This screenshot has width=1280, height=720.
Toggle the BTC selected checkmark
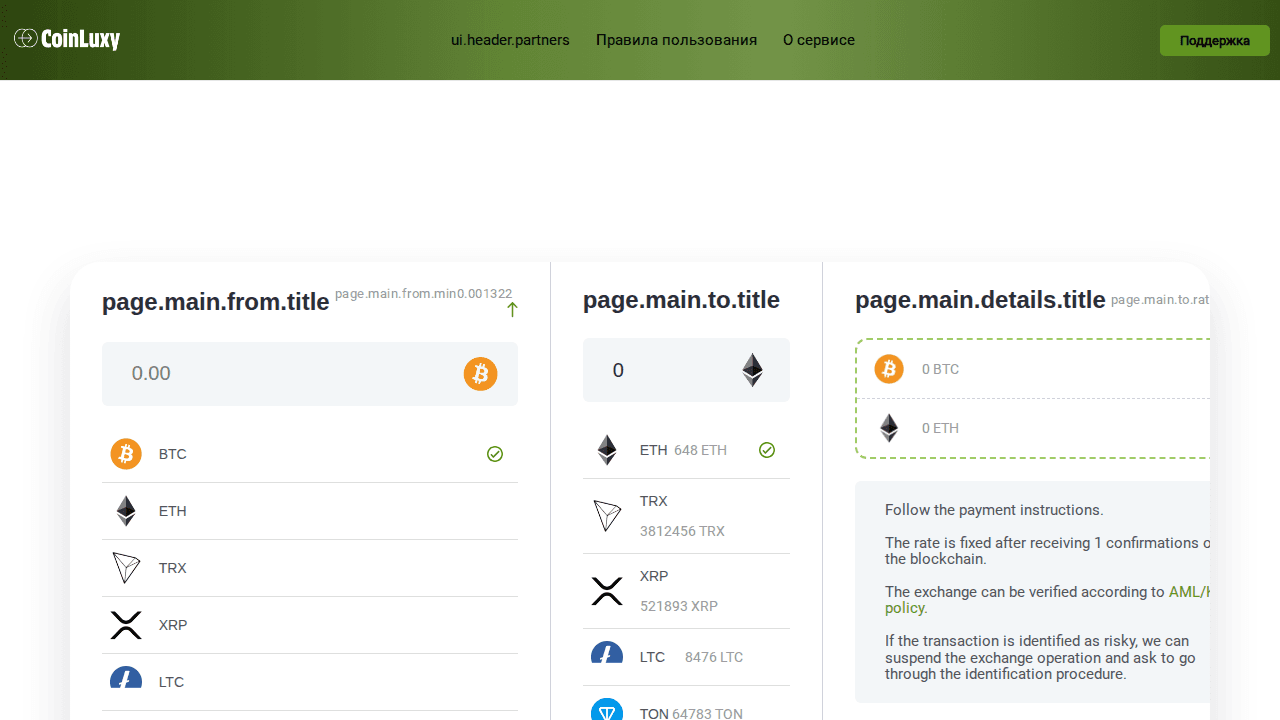(x=495, y=454)
